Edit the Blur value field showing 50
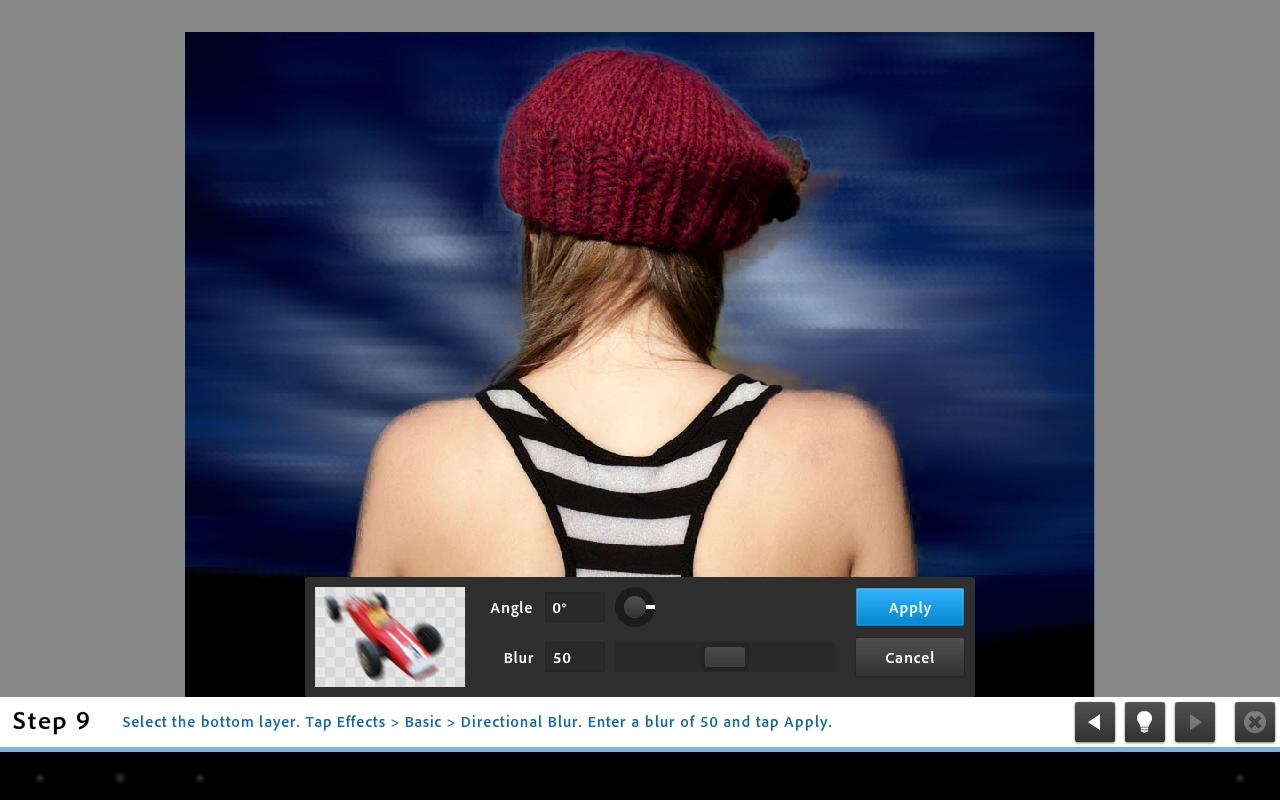This screenshot has width=1280, height=800. (x=574, y=657)
